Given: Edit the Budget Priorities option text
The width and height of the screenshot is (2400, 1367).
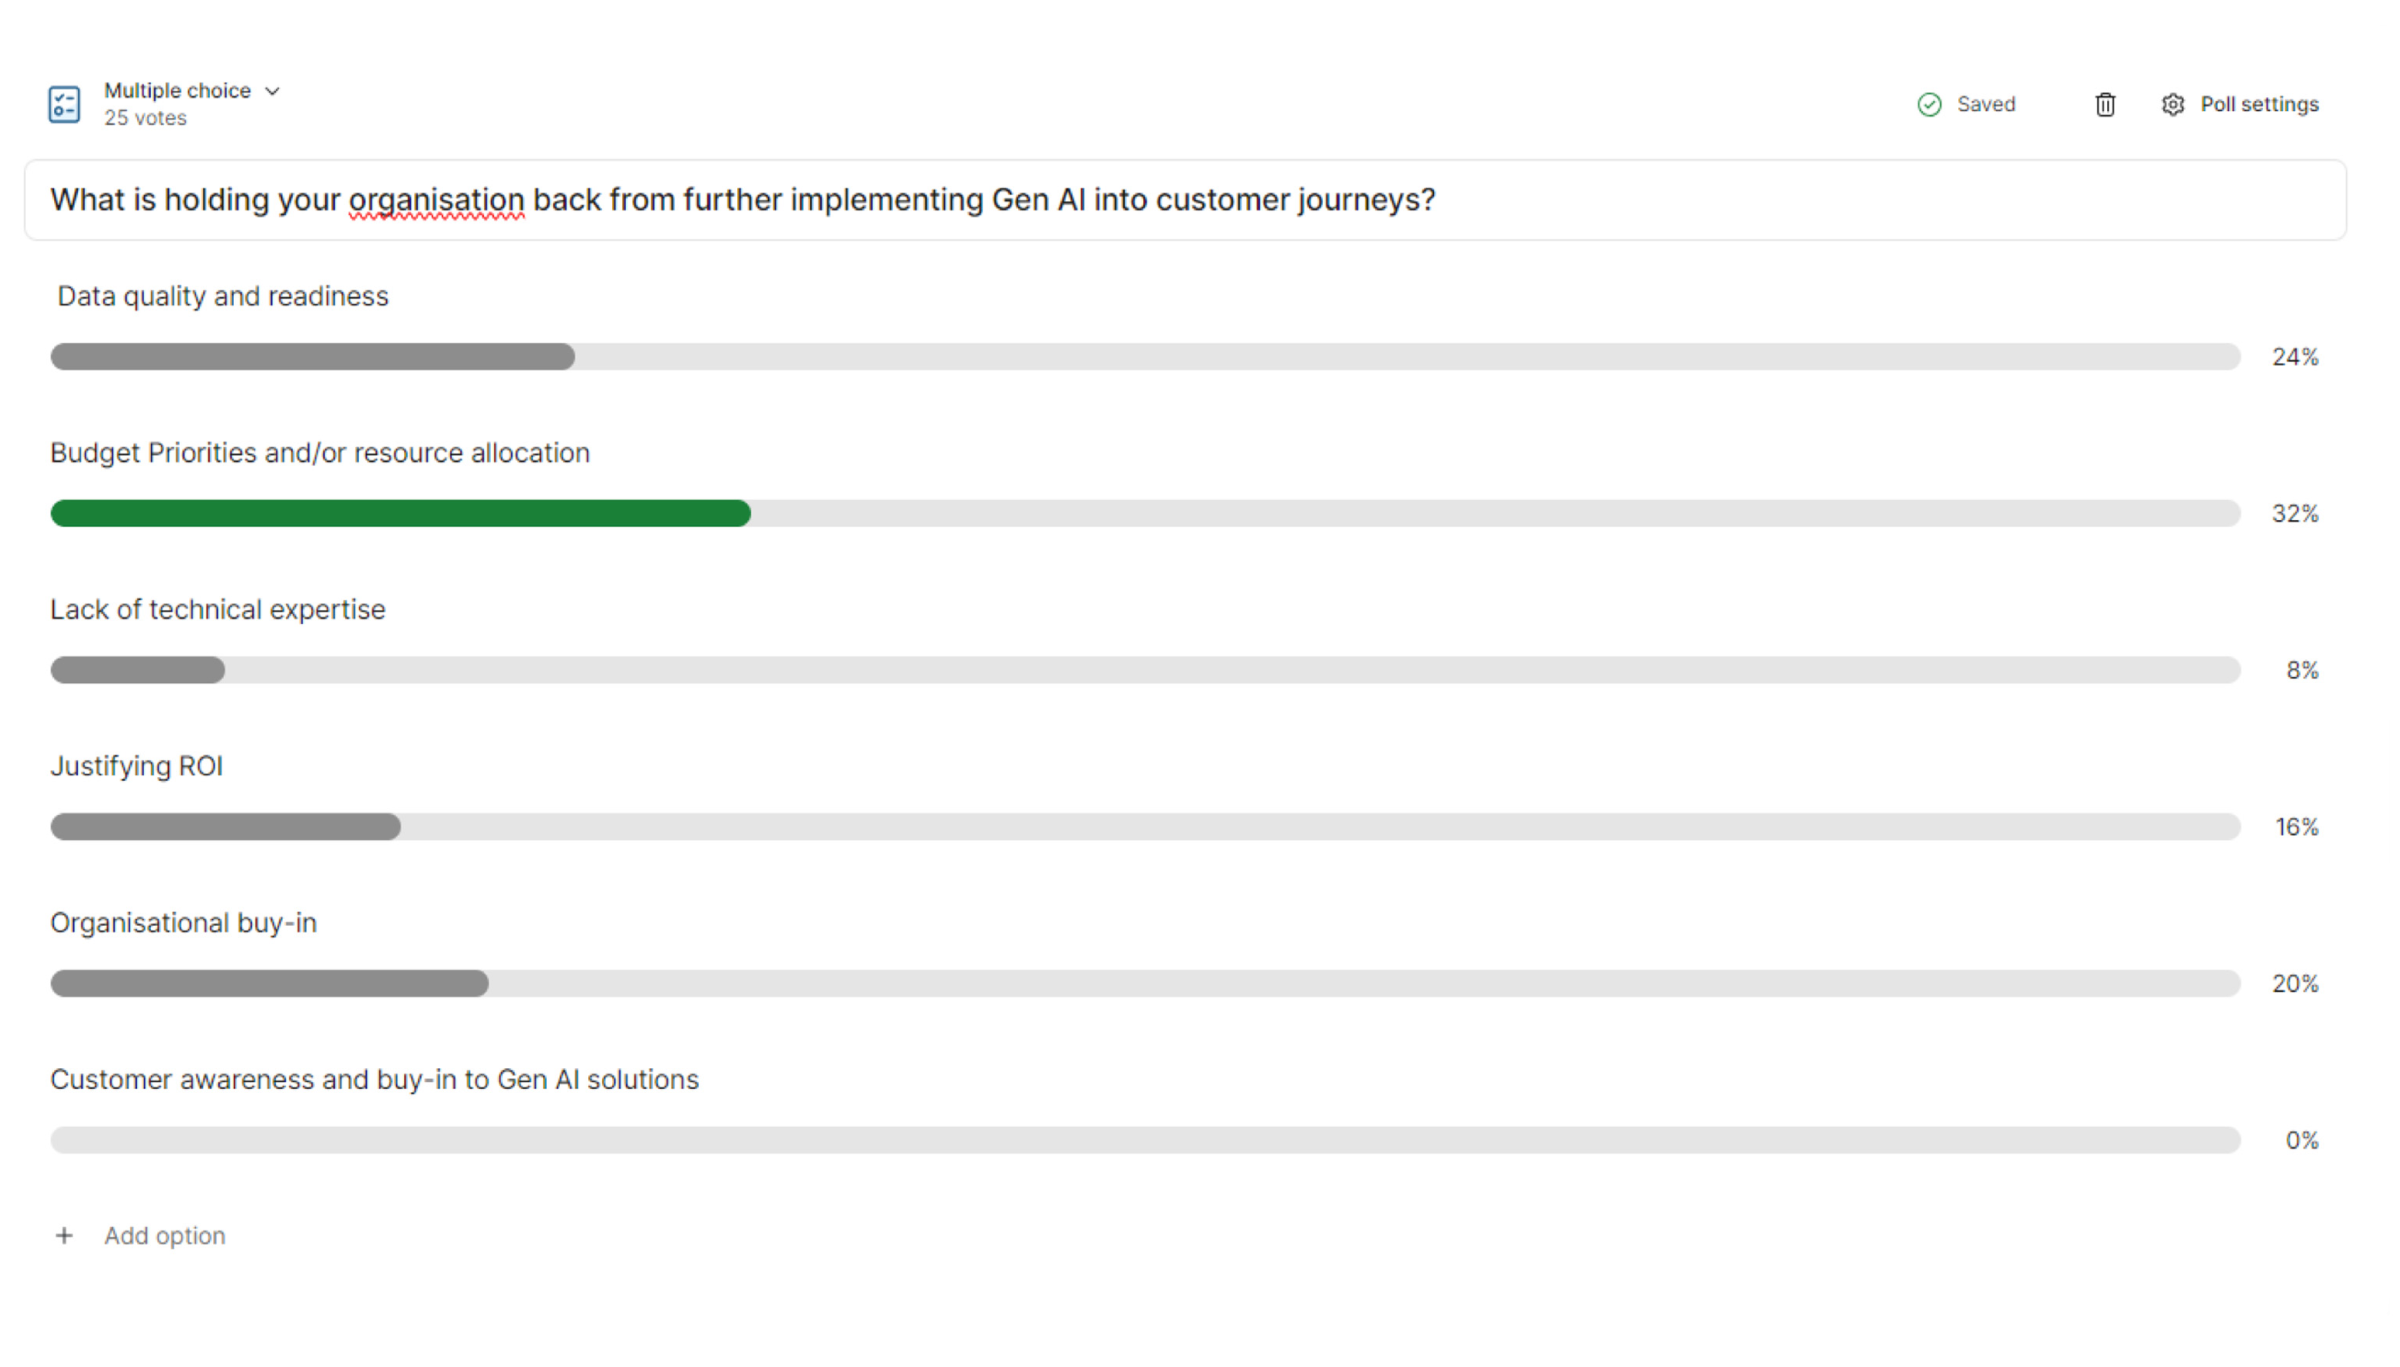Looking at the screenshot, I should 320,453.
